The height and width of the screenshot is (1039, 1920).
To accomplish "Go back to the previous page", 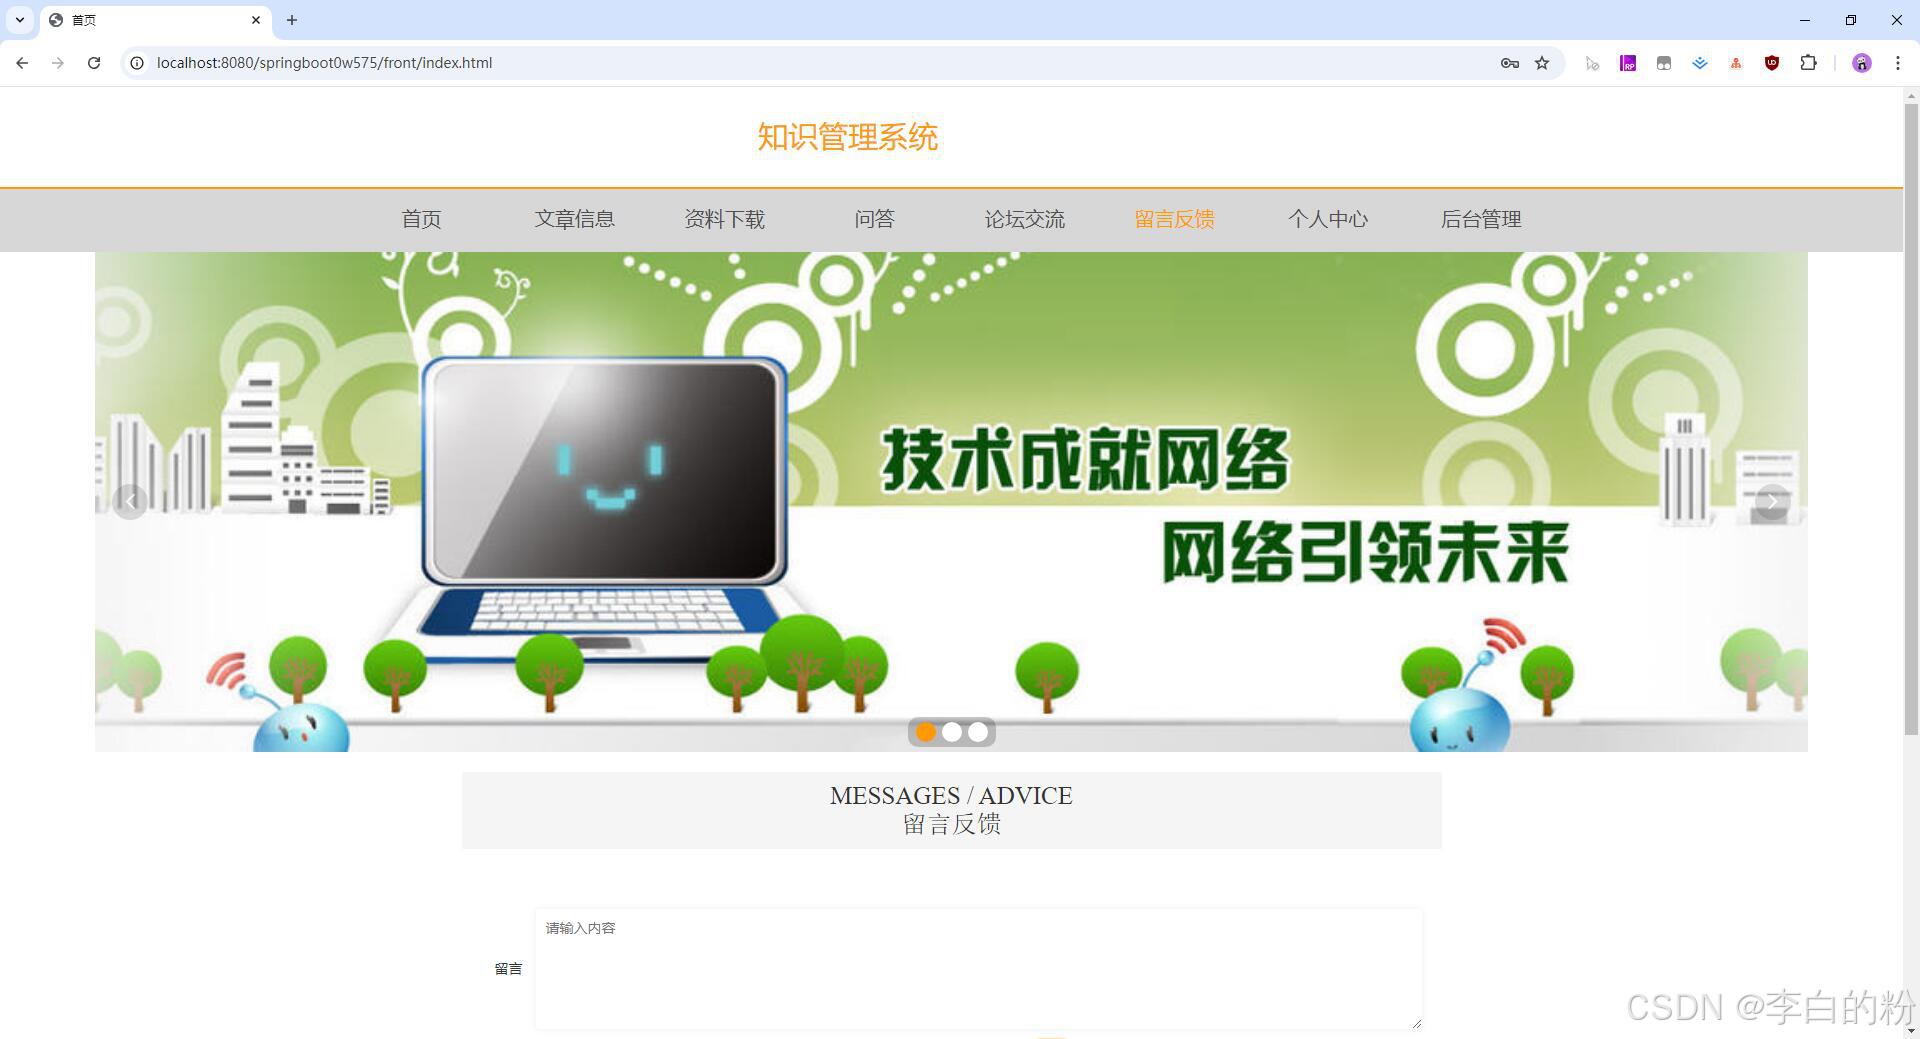I will pyautogui.click(x=22, y=63).
